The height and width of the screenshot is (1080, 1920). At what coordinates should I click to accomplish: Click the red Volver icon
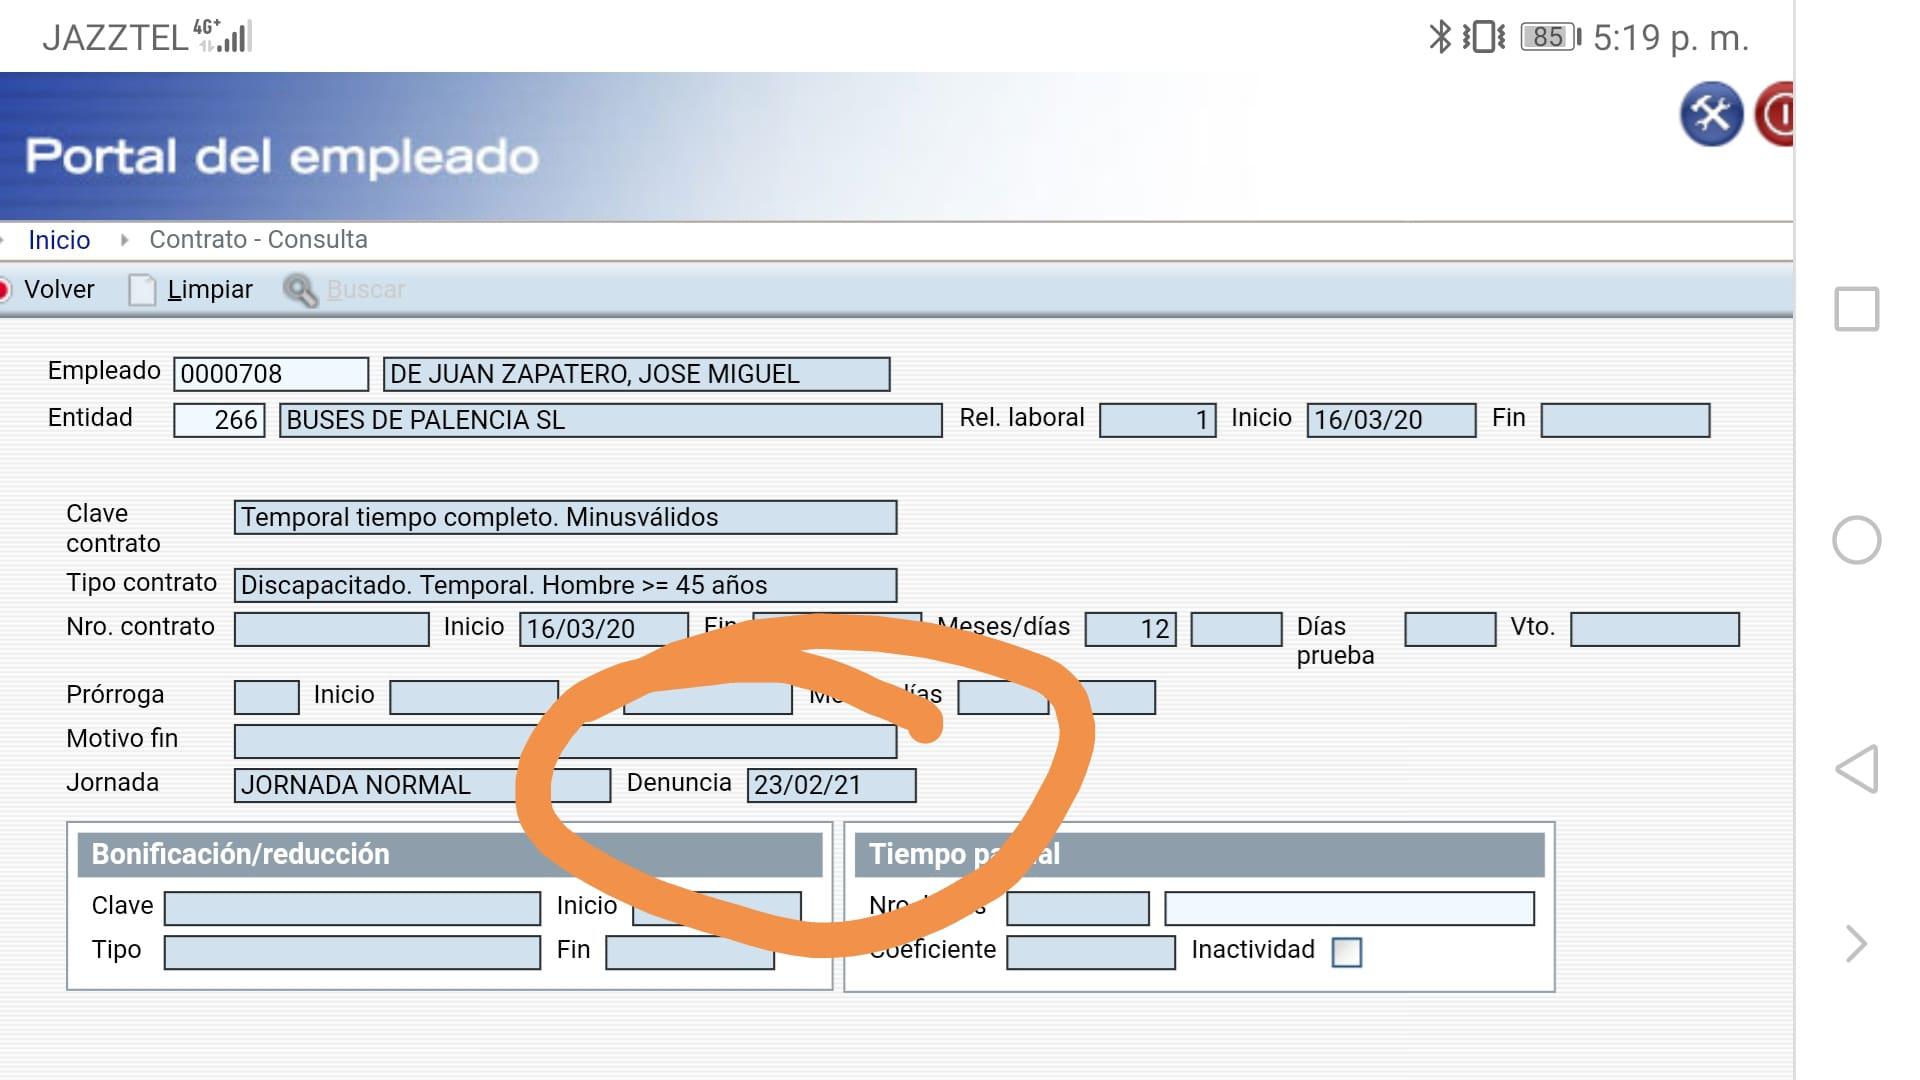coord(4,290)
